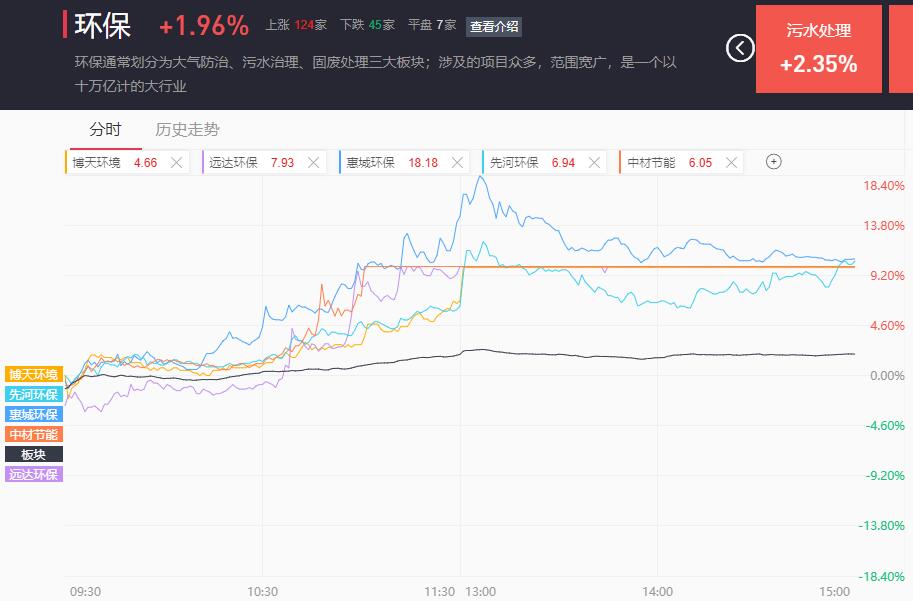Toggle the purple 远达环保 legend tag

[34, 474]
